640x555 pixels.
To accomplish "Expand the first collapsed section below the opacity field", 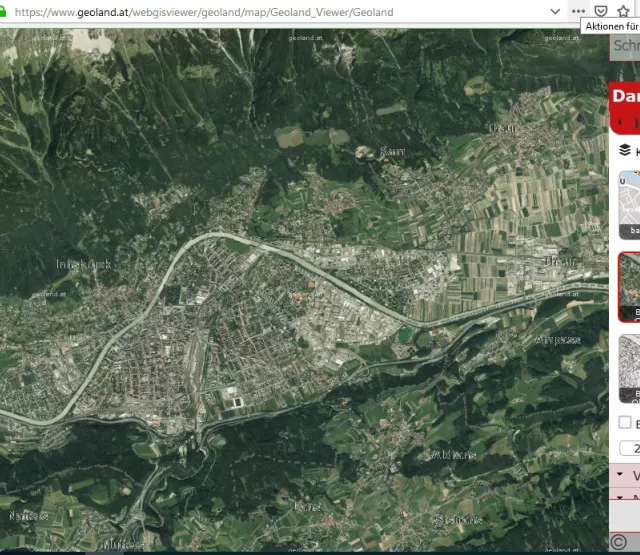I will pyautogui.click(x=621, y=474).
